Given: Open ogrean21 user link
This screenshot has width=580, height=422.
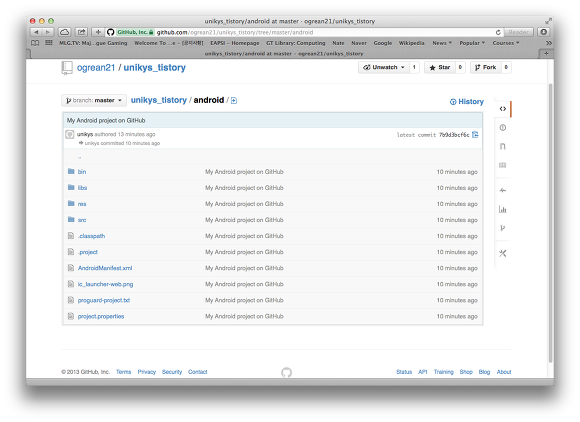Looking at the screenshot, I should point(96,68).
